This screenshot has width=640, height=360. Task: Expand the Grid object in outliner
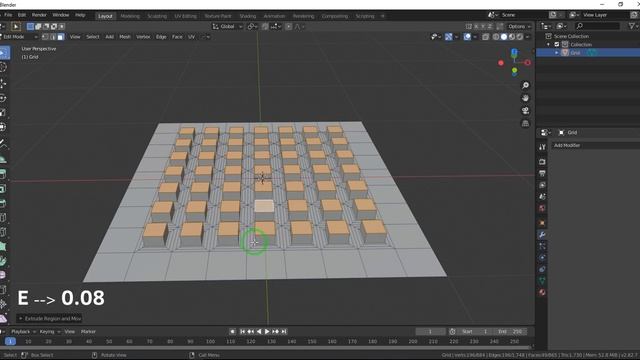pos(556,53)
